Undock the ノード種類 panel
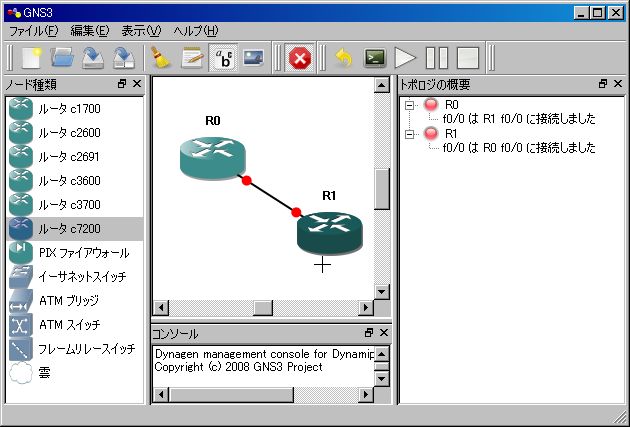This screenshot has width=630, height=427. coord(122,84)
